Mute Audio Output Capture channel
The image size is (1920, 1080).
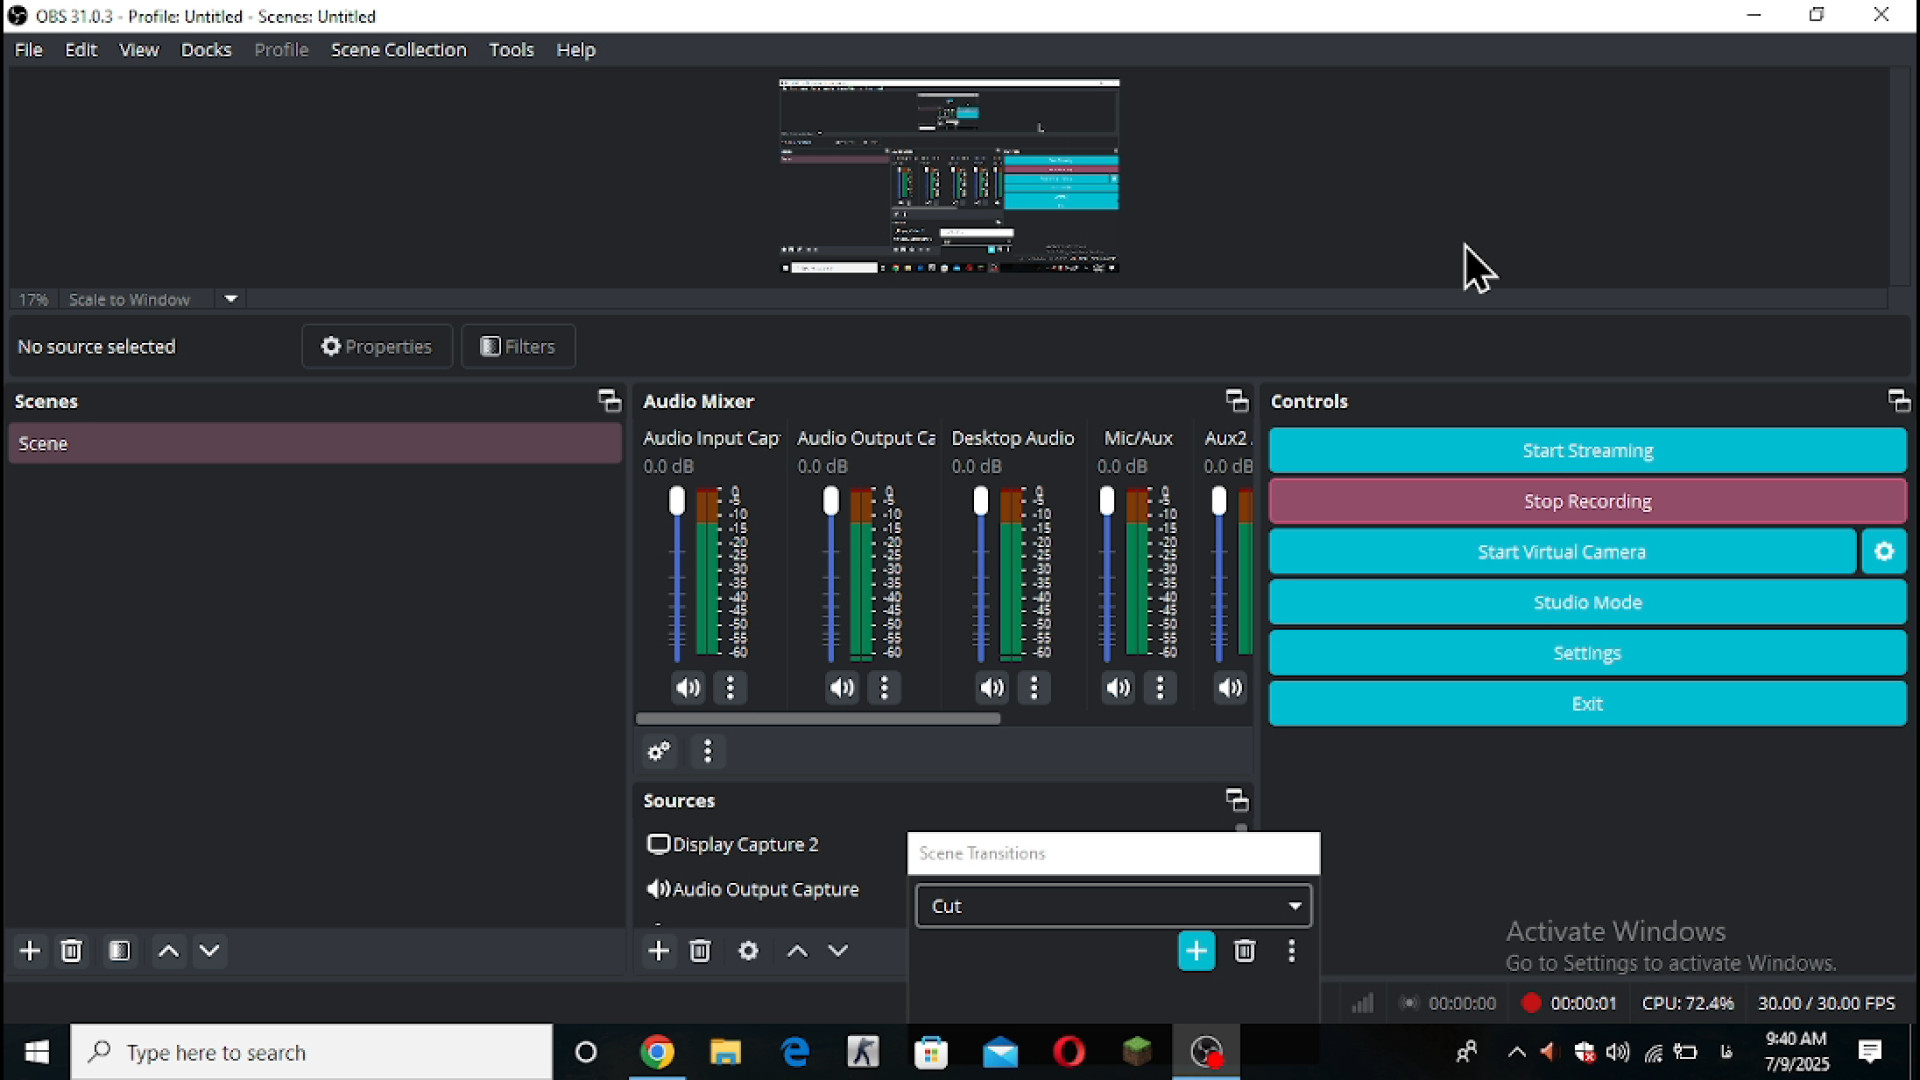(x=842, y=688)
